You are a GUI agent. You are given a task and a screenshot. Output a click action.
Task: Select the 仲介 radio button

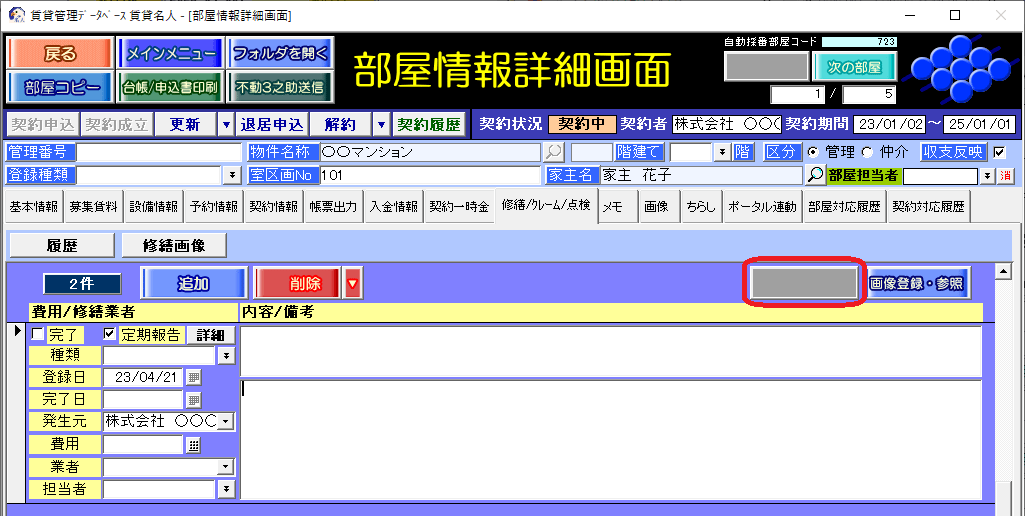[866, 152]
